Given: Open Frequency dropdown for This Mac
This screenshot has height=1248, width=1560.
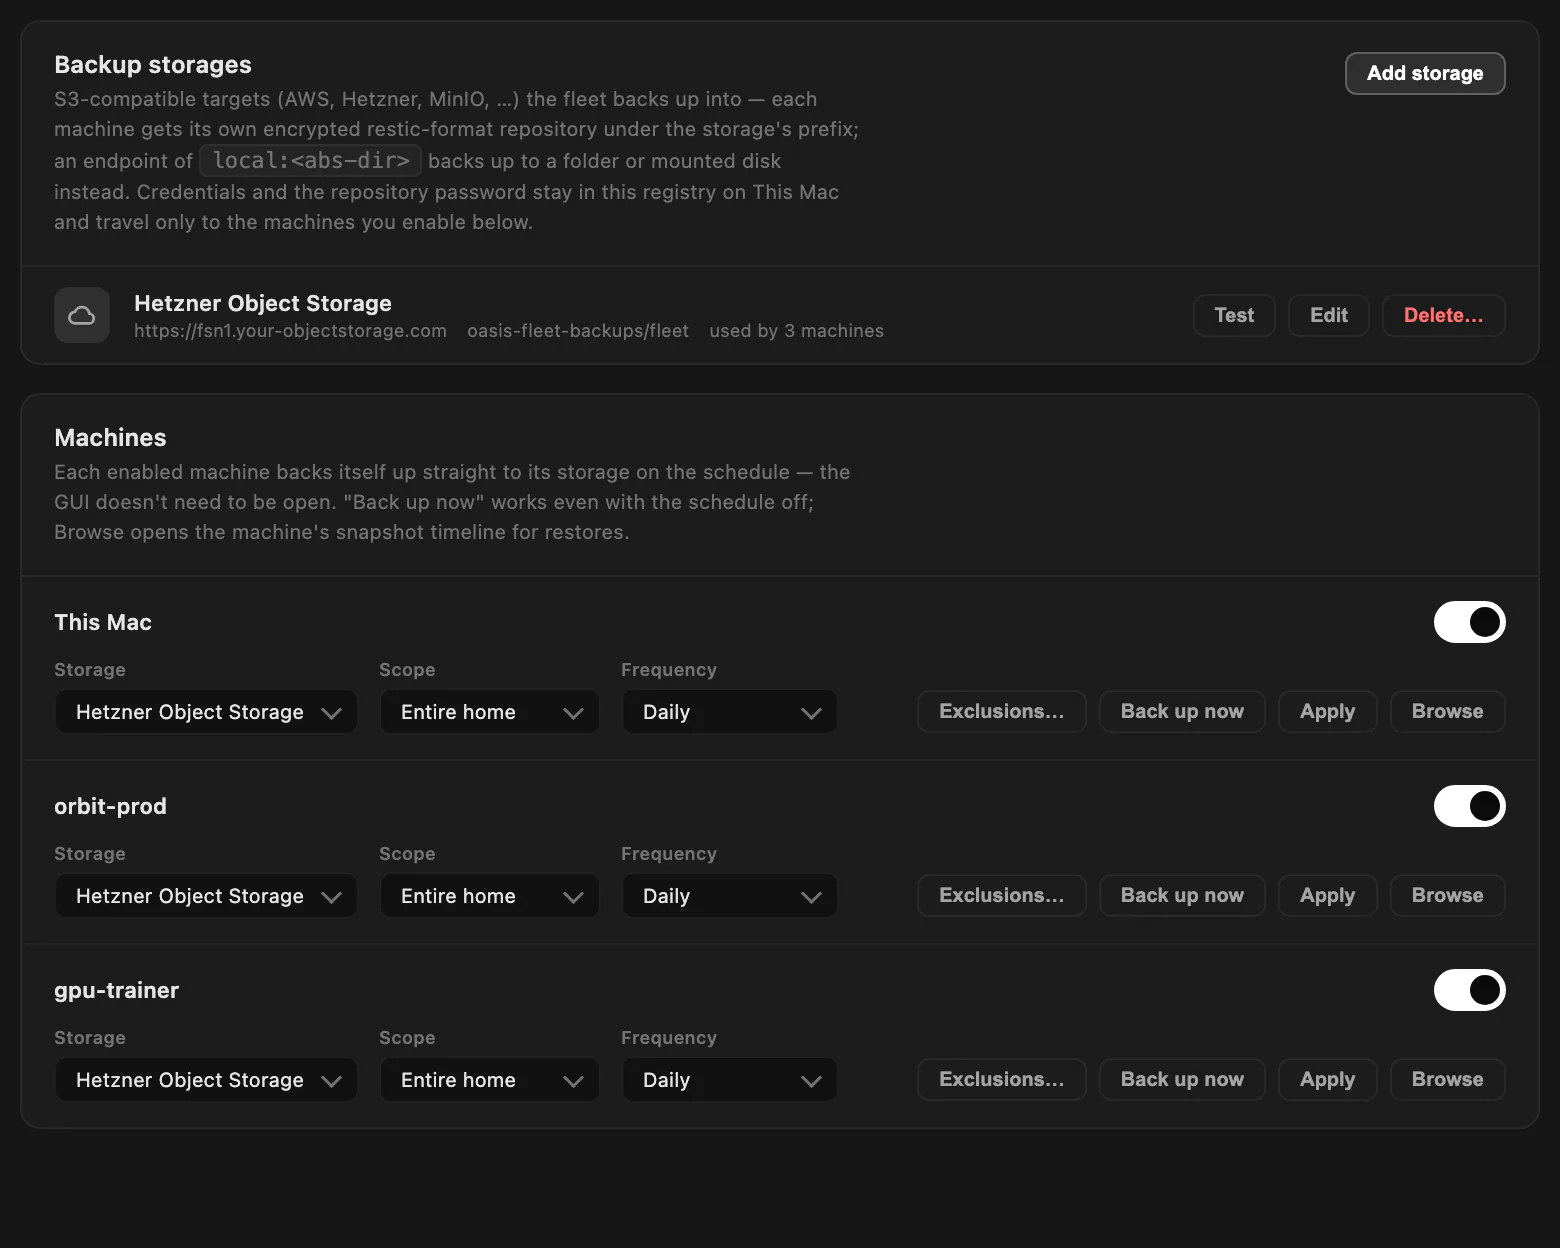Looking at the screenshot, I should (x=729, y=712).
